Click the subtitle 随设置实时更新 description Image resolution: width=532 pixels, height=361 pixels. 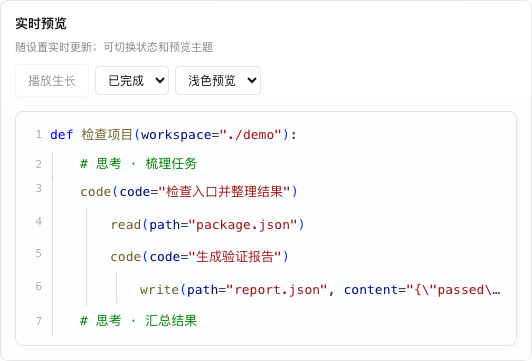tap(114, 47)
